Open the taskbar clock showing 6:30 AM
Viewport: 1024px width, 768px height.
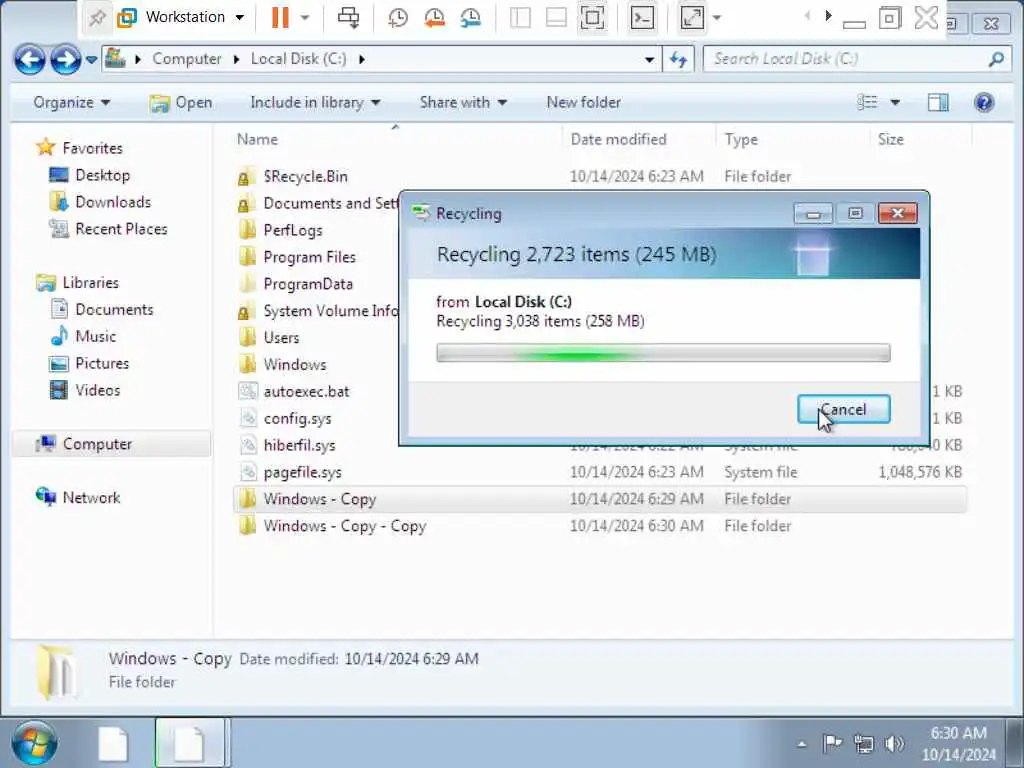click(x=959, y=743)
